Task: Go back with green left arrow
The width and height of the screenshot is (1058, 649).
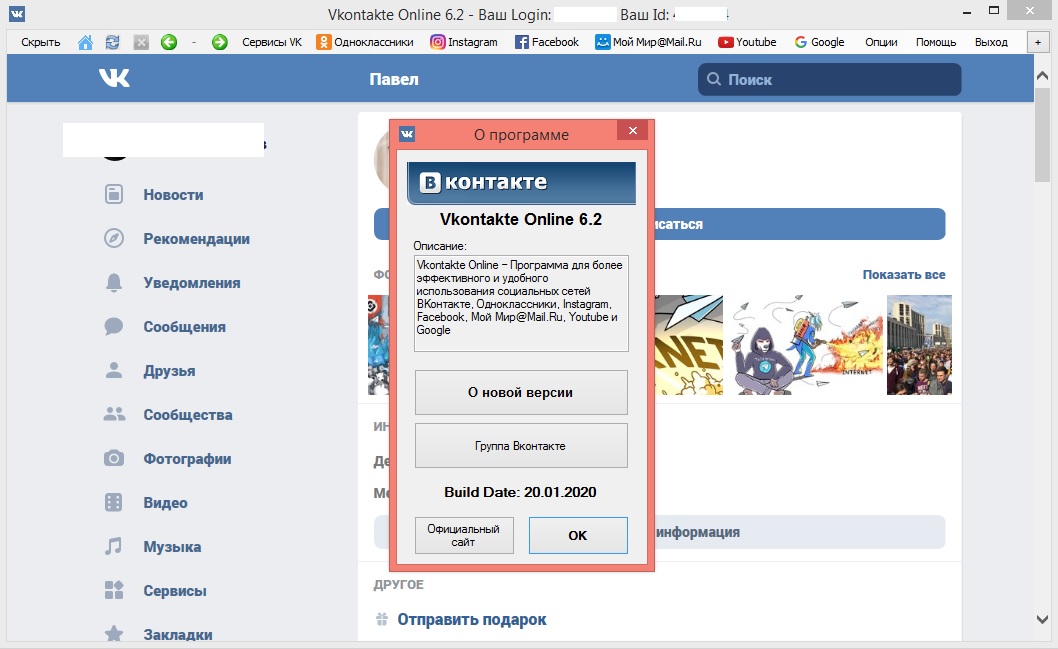Action: click(169, 43)
